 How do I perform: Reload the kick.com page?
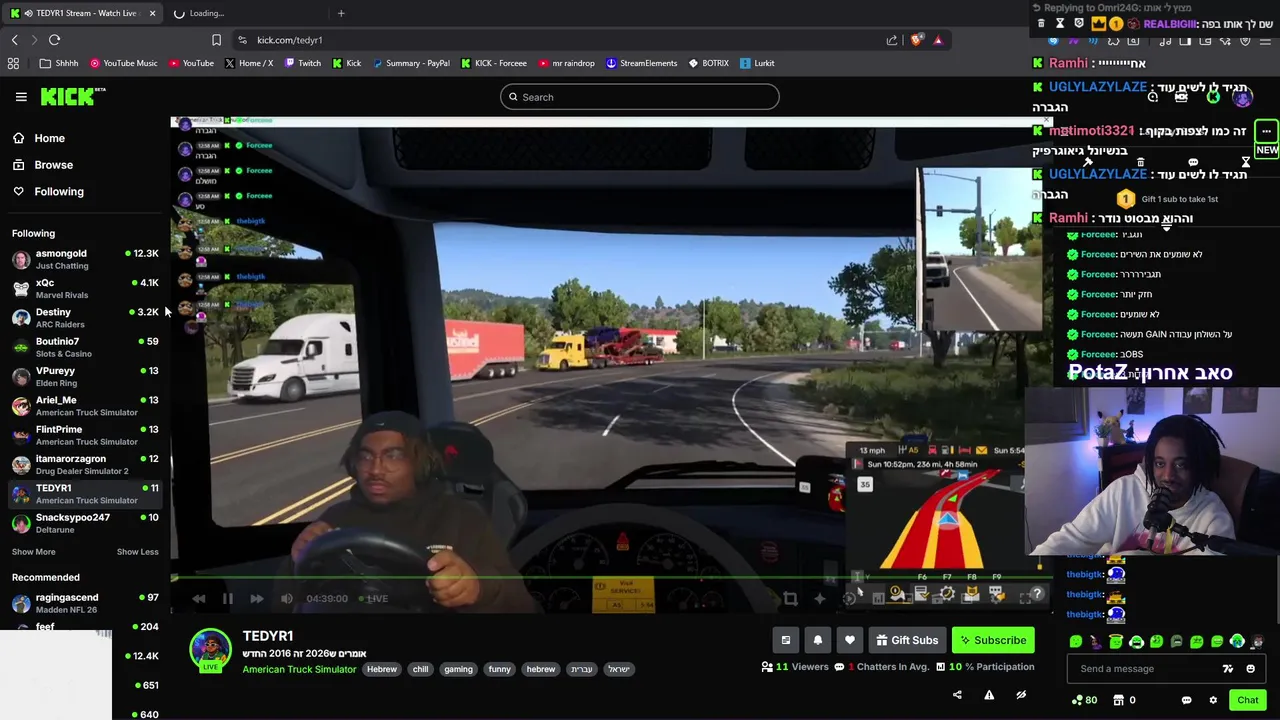[x=55, y=40]
